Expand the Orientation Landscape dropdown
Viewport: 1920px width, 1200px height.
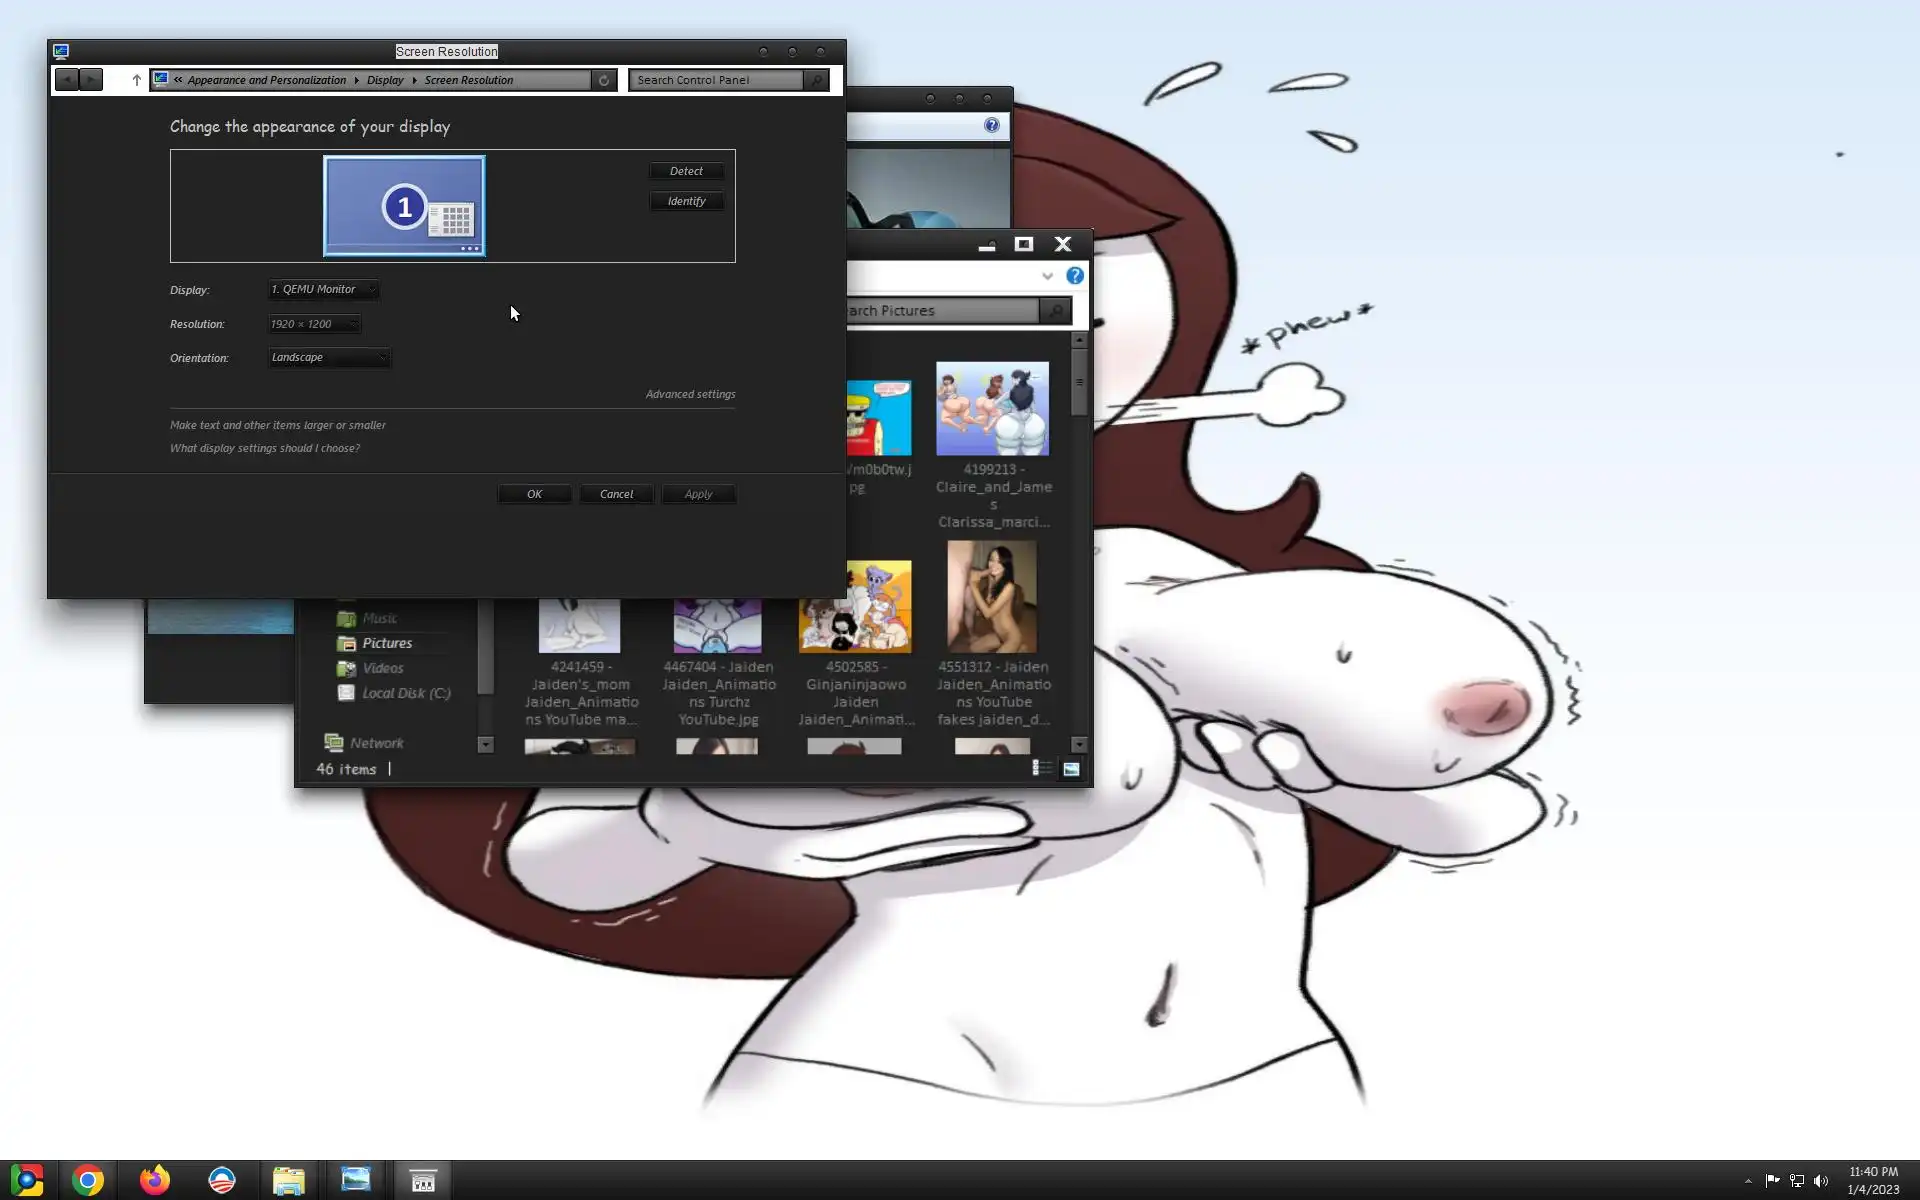(329, 358)
